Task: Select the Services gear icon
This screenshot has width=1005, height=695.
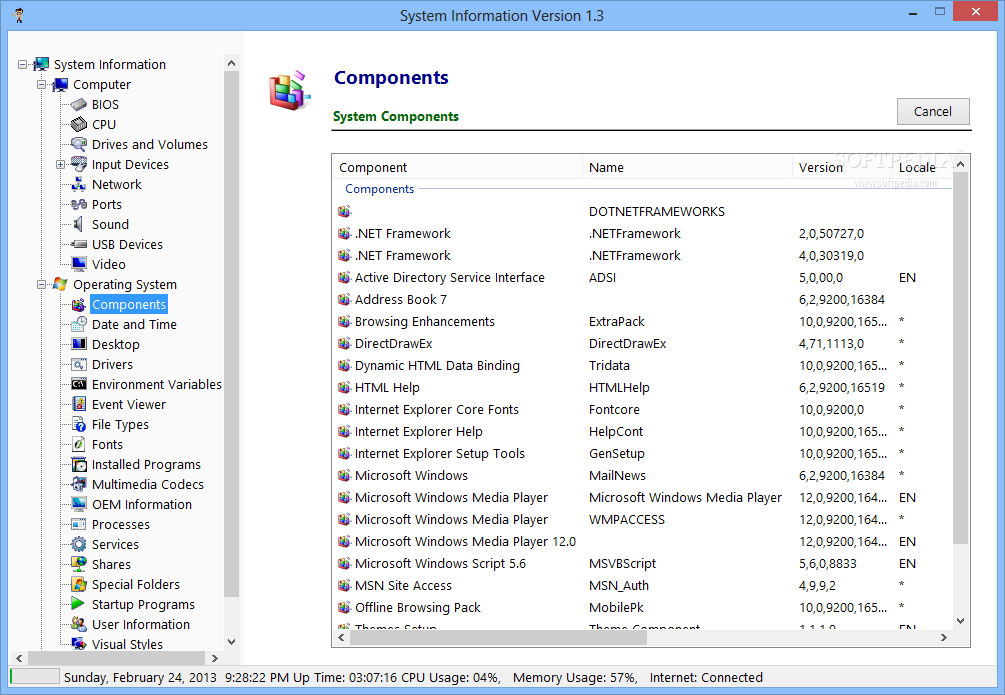Action: pos(79,544)
